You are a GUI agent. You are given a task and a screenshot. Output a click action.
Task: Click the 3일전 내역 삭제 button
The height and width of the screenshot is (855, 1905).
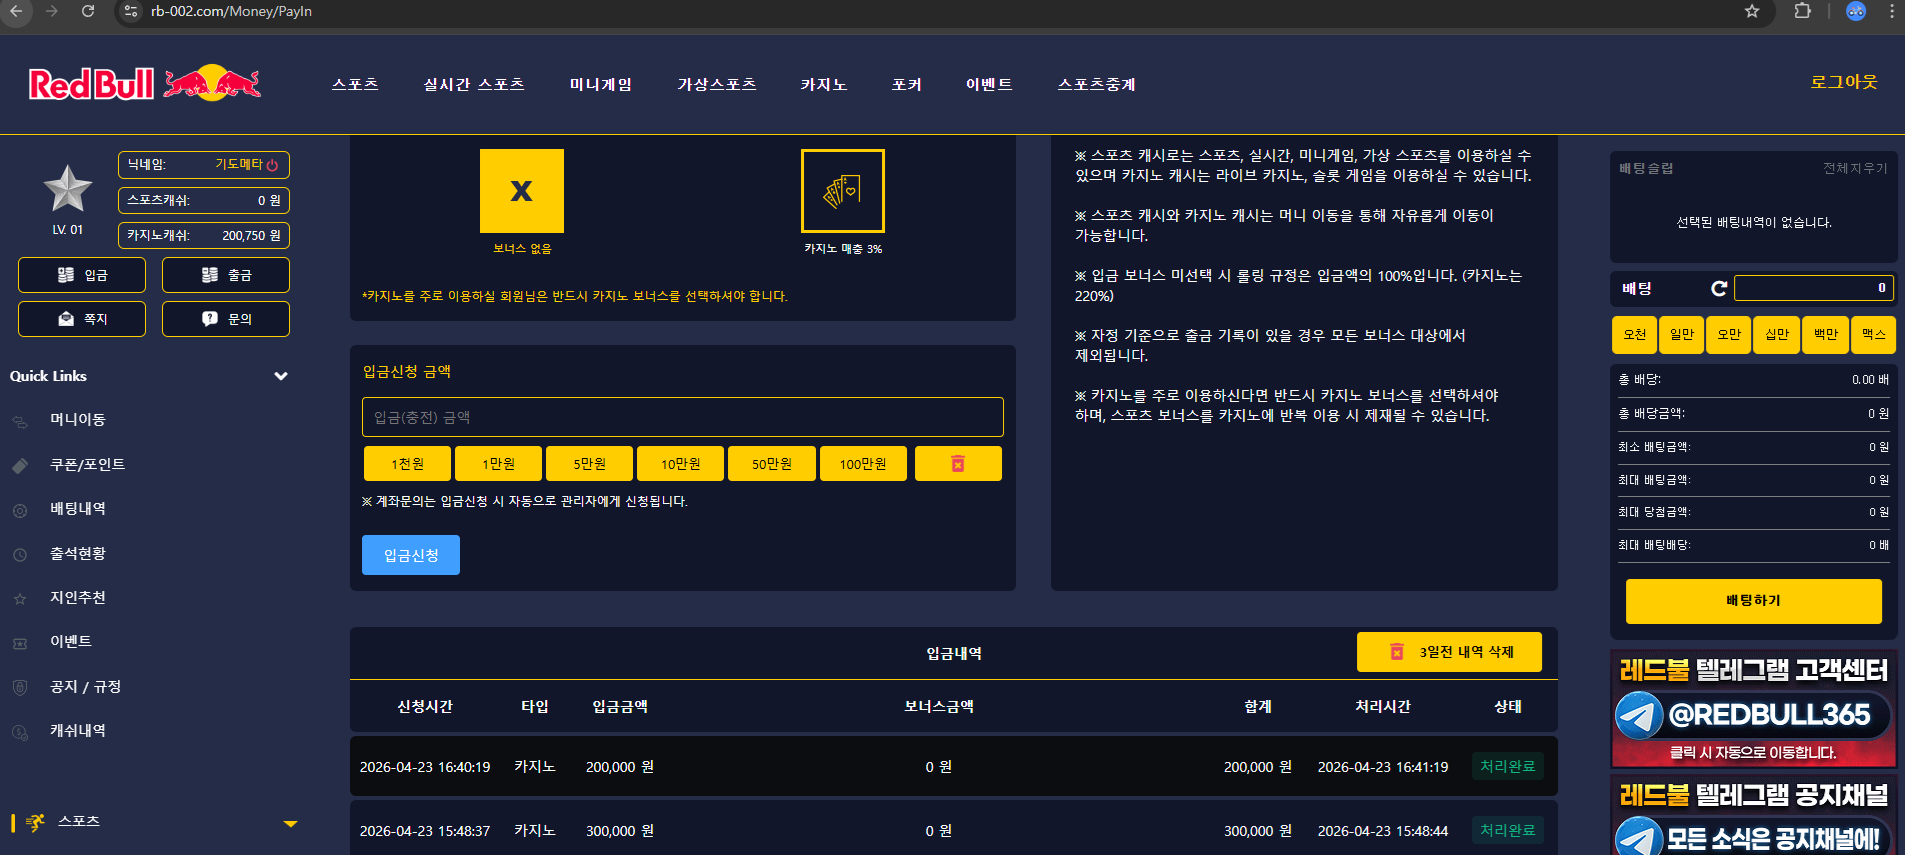click(x=1449, y=652)
